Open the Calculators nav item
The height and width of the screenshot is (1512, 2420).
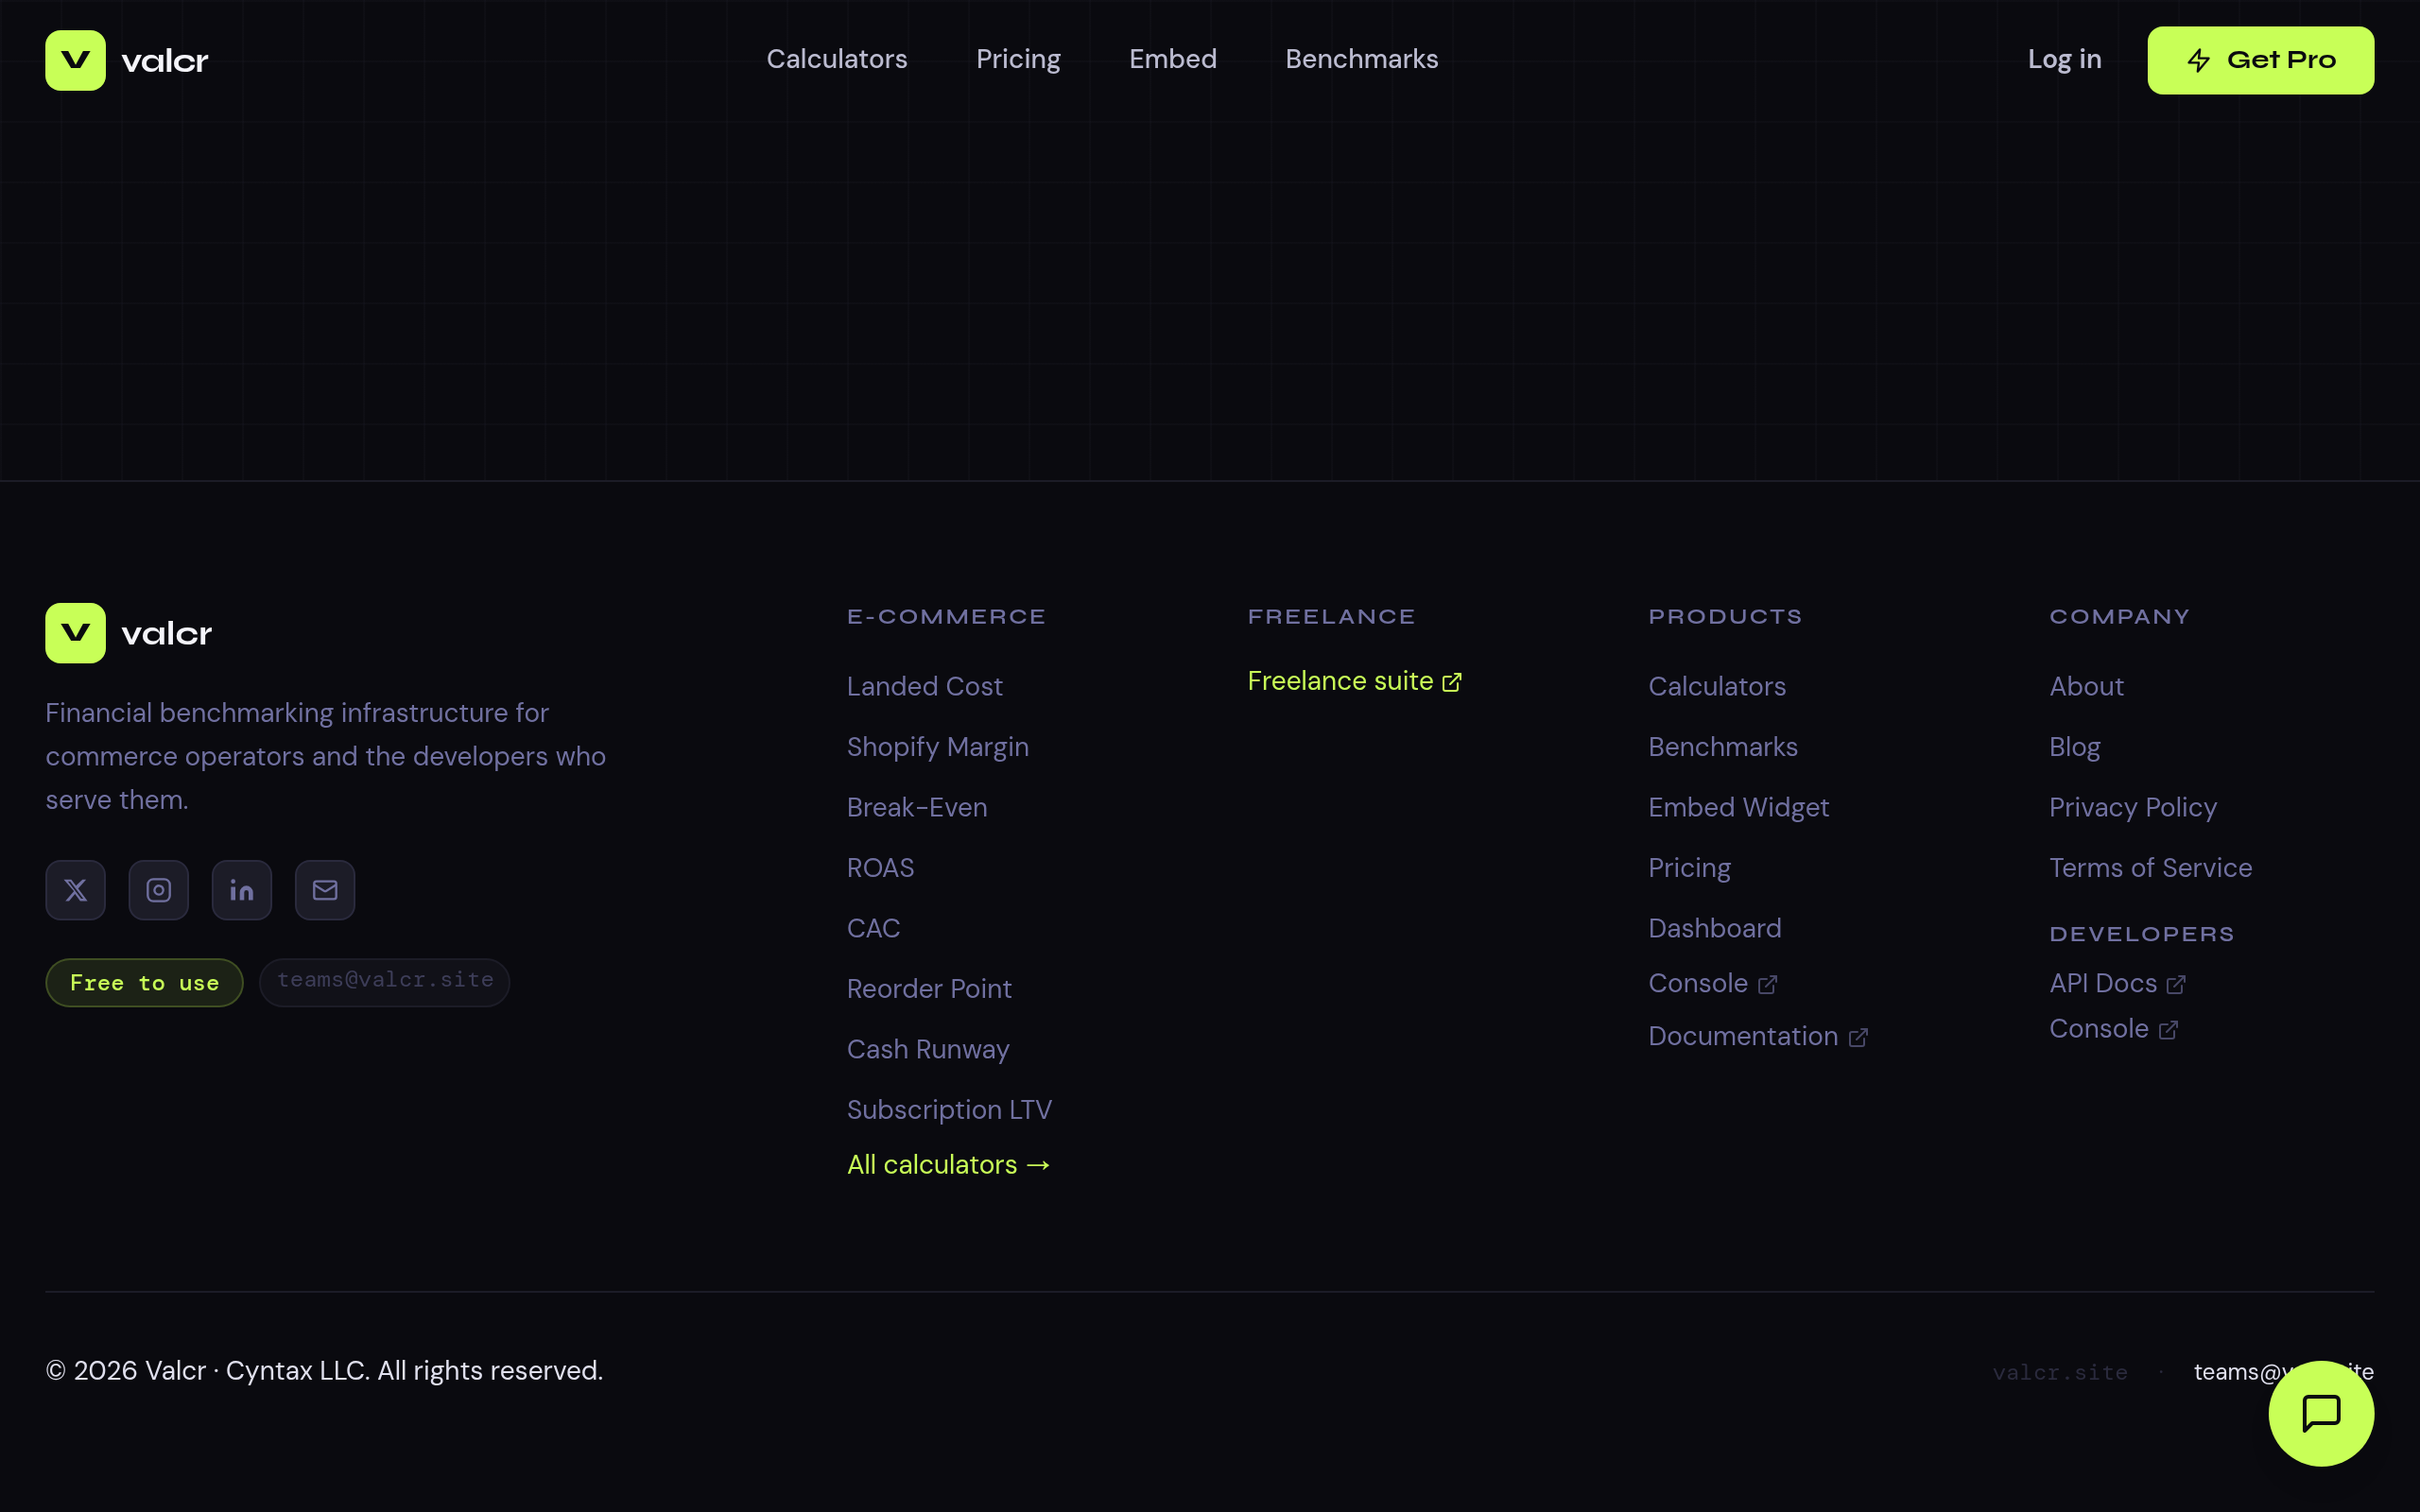click(x=837, y=59)
